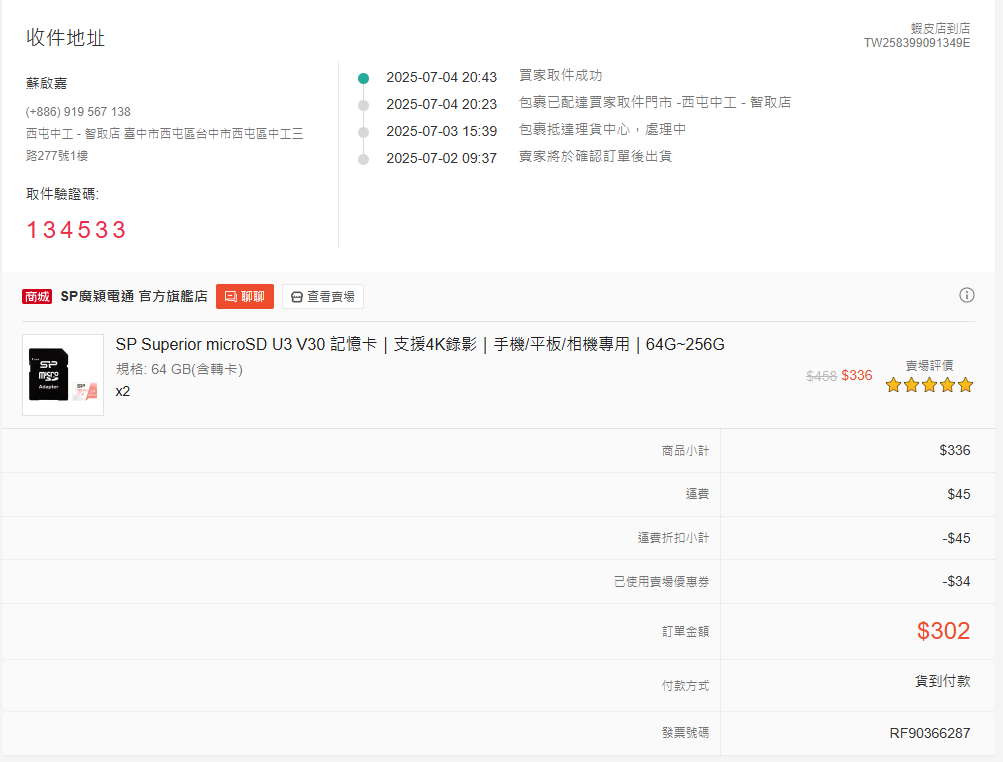Open the SP Superior microSD product title
The height and width of the screenshot is (762, 1003).
[x=420, y=345]
